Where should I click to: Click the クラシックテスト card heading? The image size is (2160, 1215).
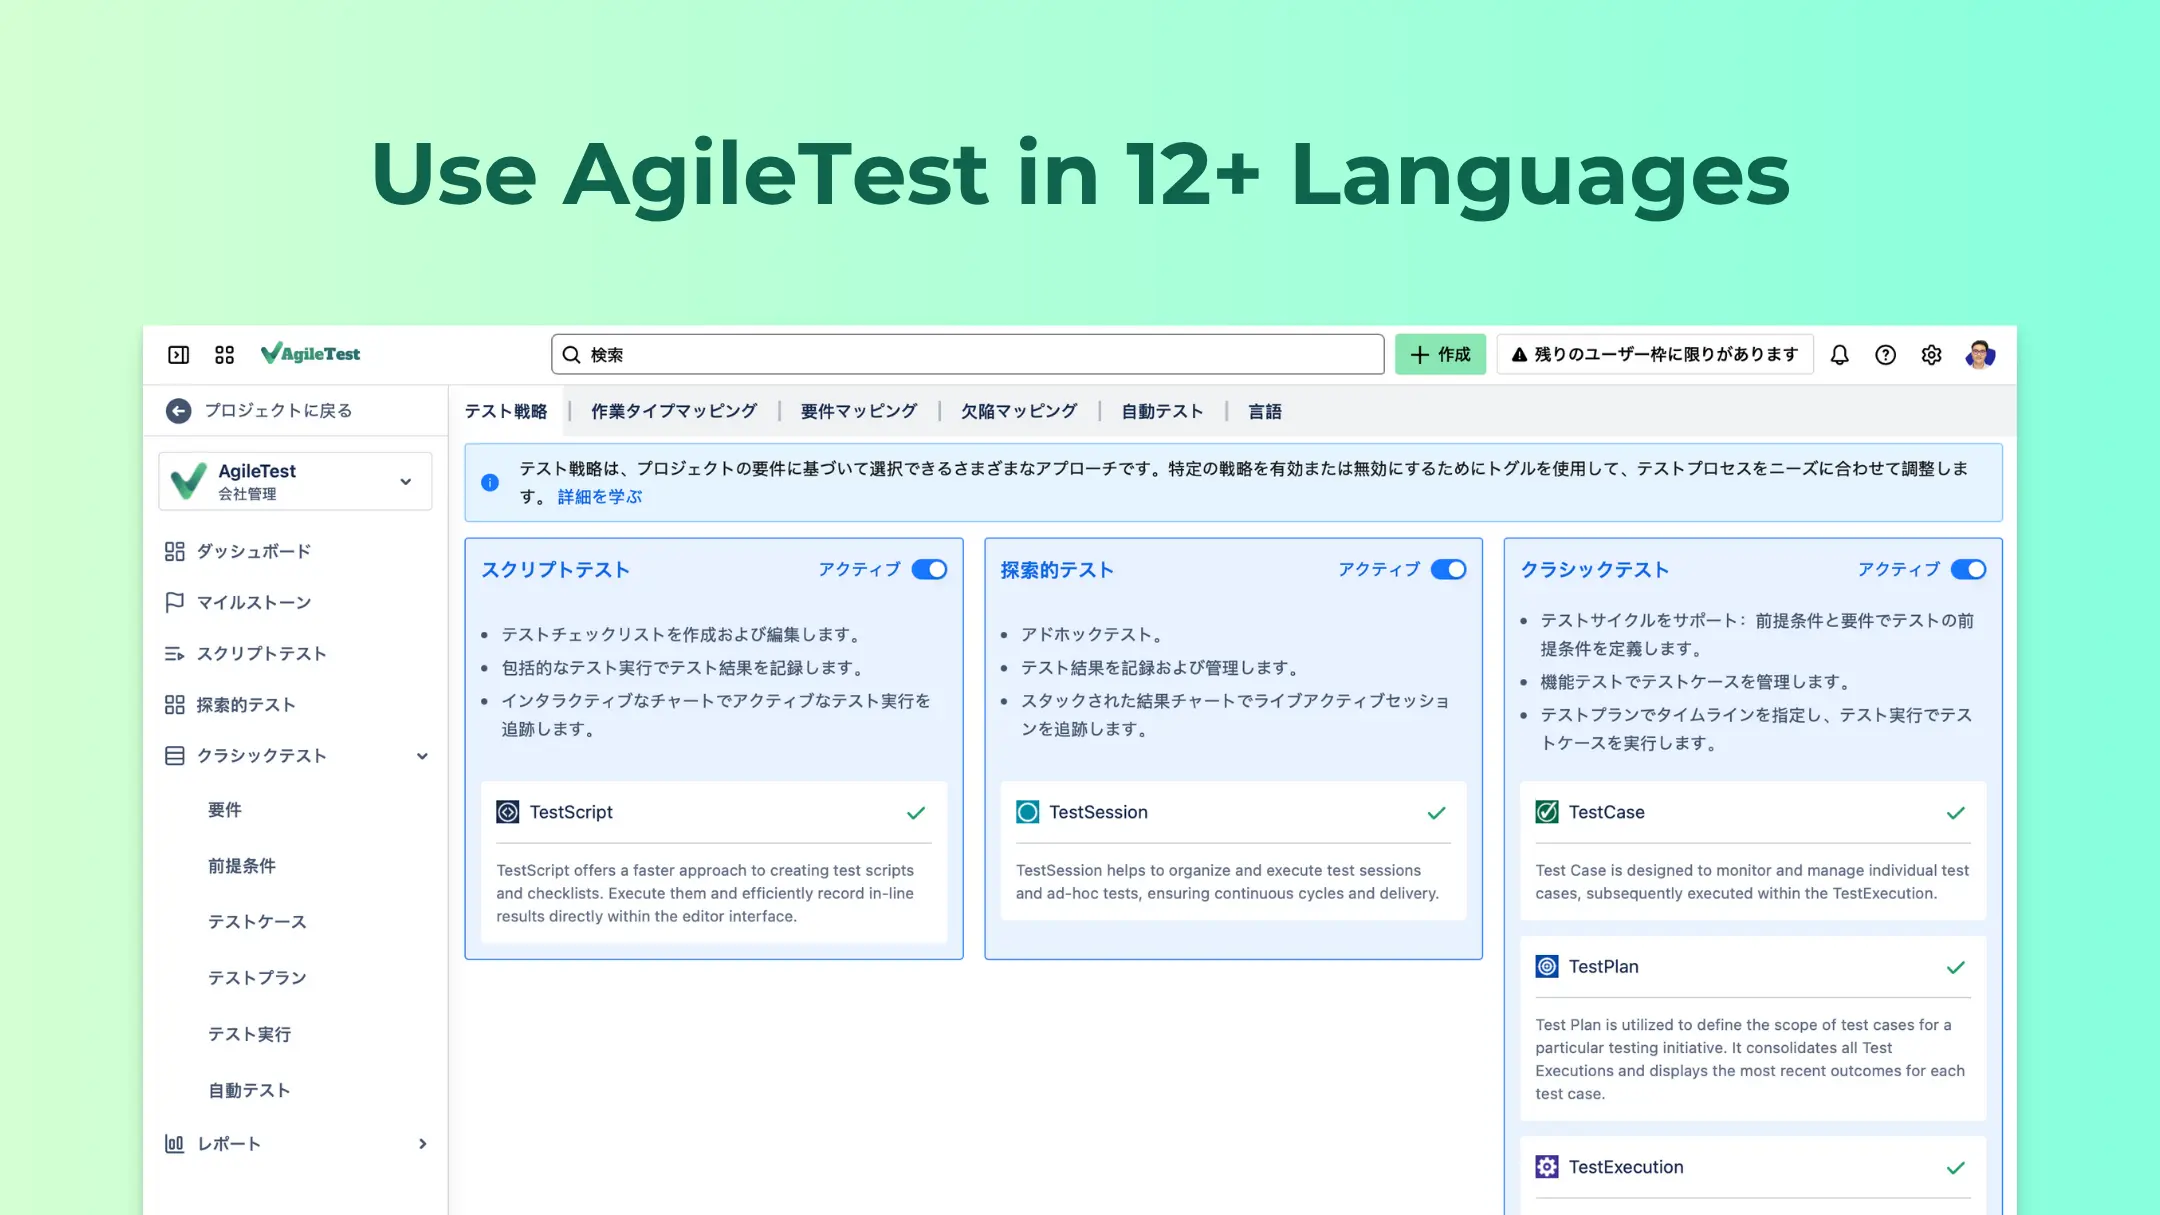point(1595,570)
